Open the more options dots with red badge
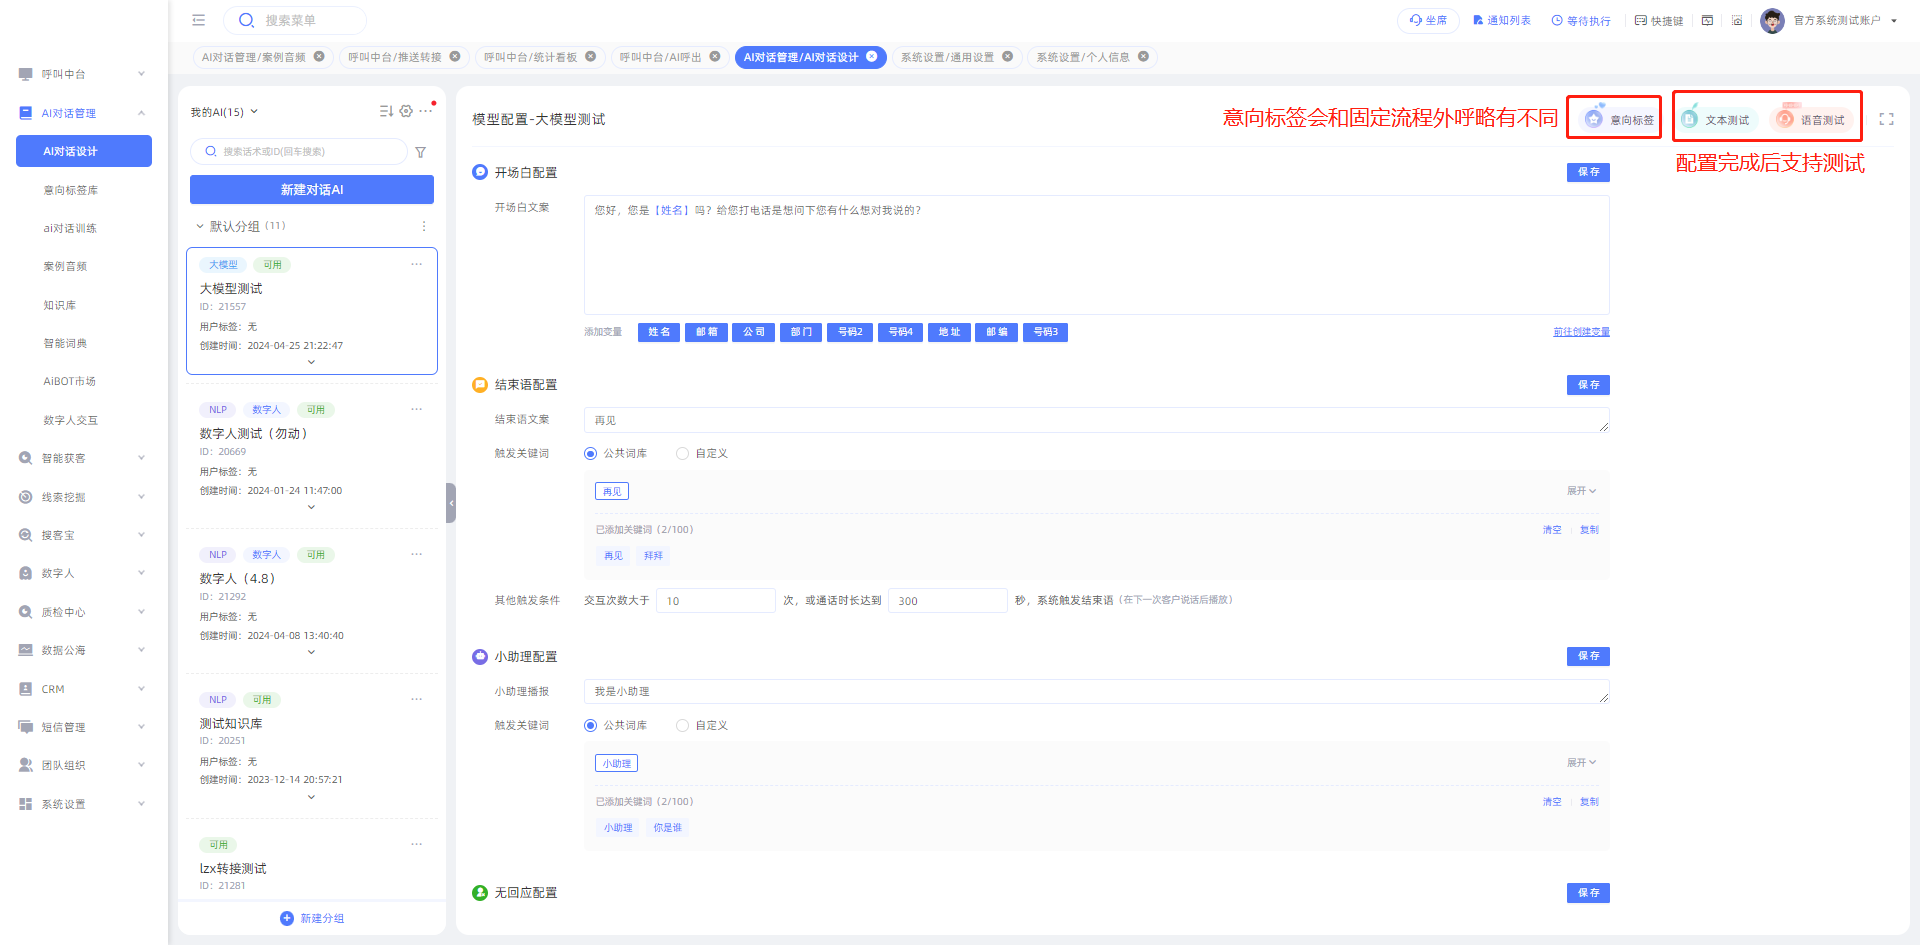This screenshot has height=945, width=1920. pos(426,111)
